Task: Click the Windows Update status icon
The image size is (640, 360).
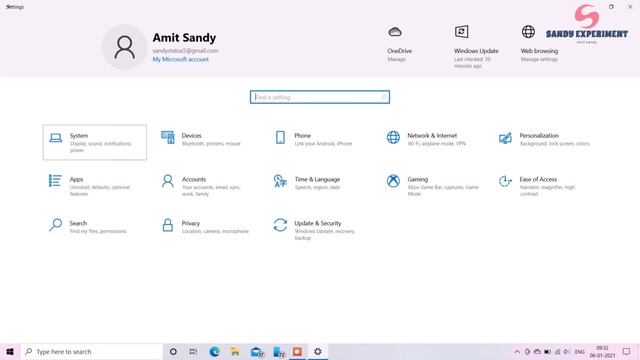Action: (x=461, y=31)
